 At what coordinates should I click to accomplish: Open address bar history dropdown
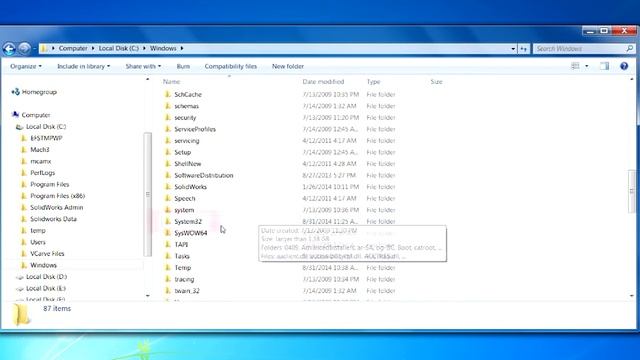[x=513, y=49]
